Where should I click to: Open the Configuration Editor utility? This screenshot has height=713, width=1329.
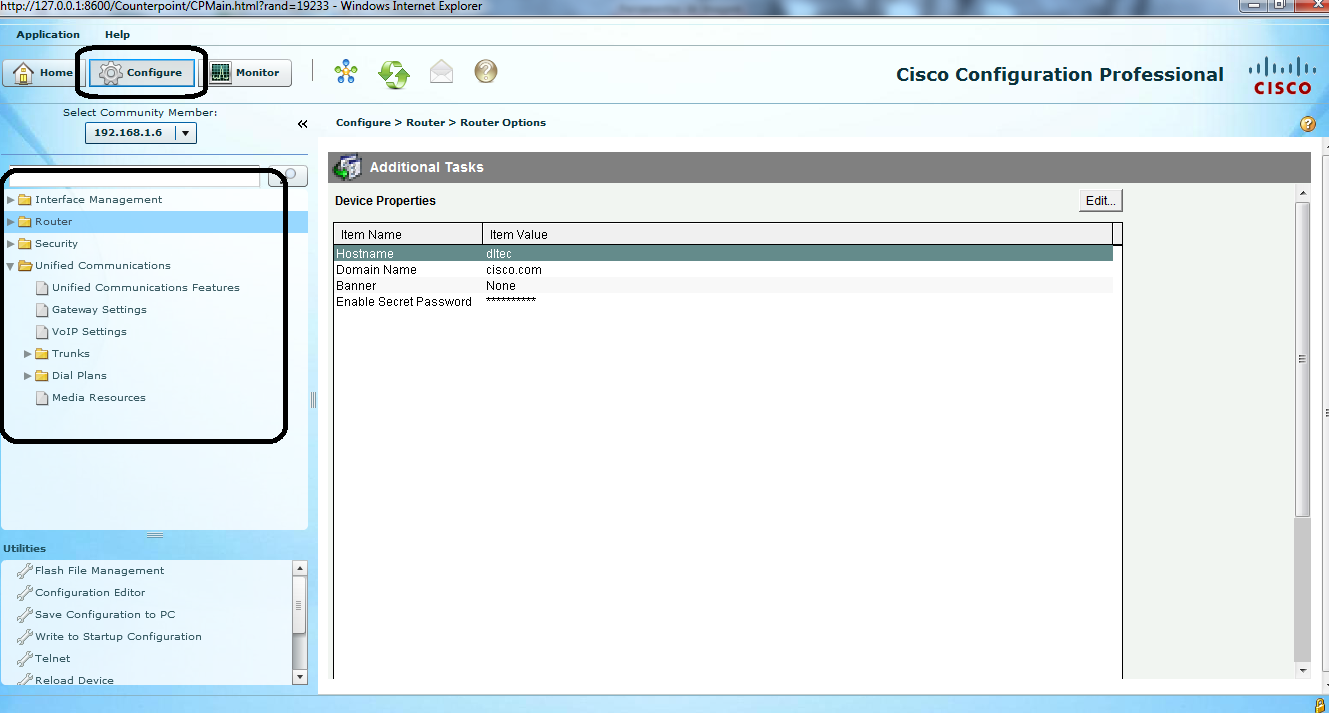coord(90,593)
